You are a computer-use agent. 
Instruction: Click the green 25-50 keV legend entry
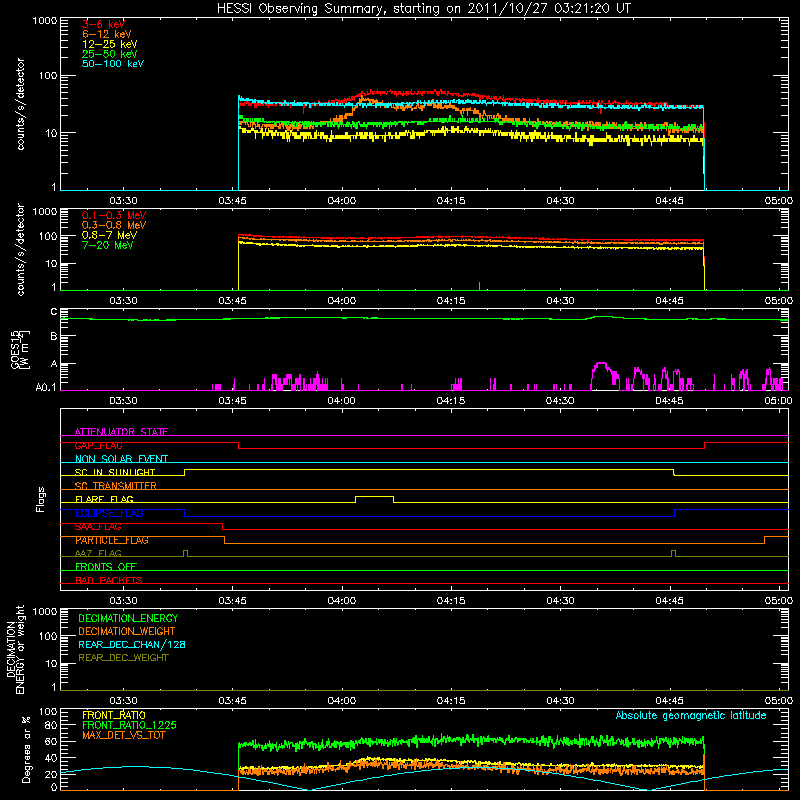(x=110, y=54)
